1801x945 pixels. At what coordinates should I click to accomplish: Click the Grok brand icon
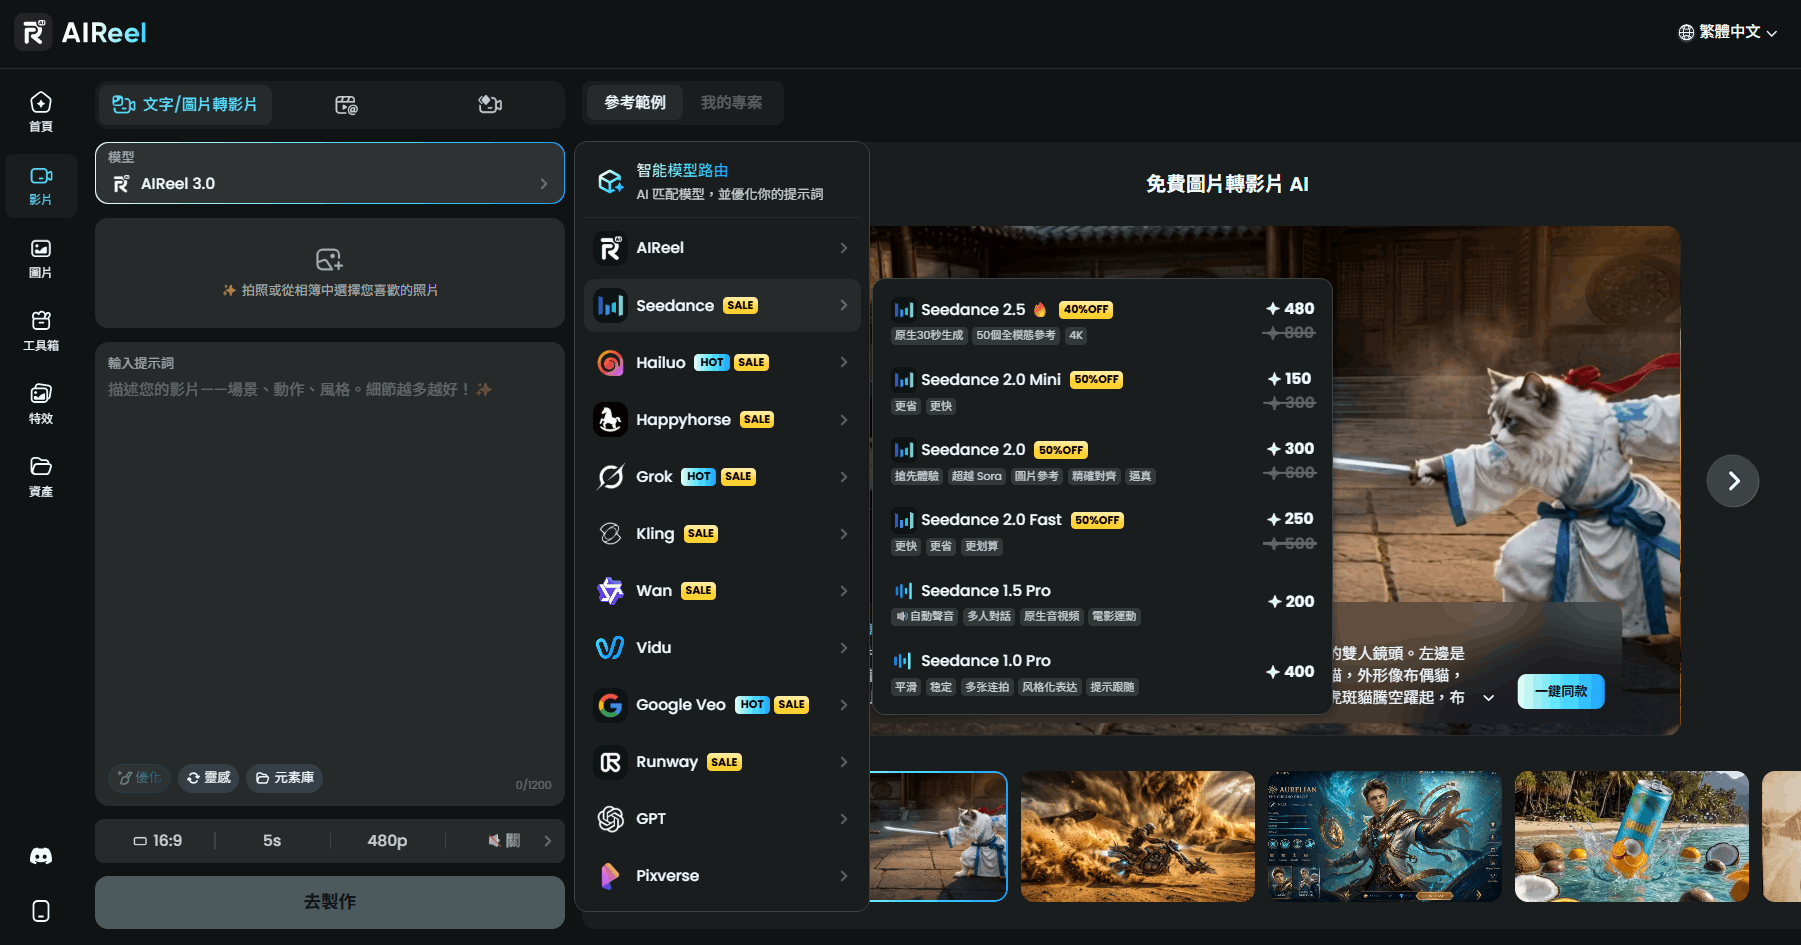pyautogui.click(x=610, y=477)
